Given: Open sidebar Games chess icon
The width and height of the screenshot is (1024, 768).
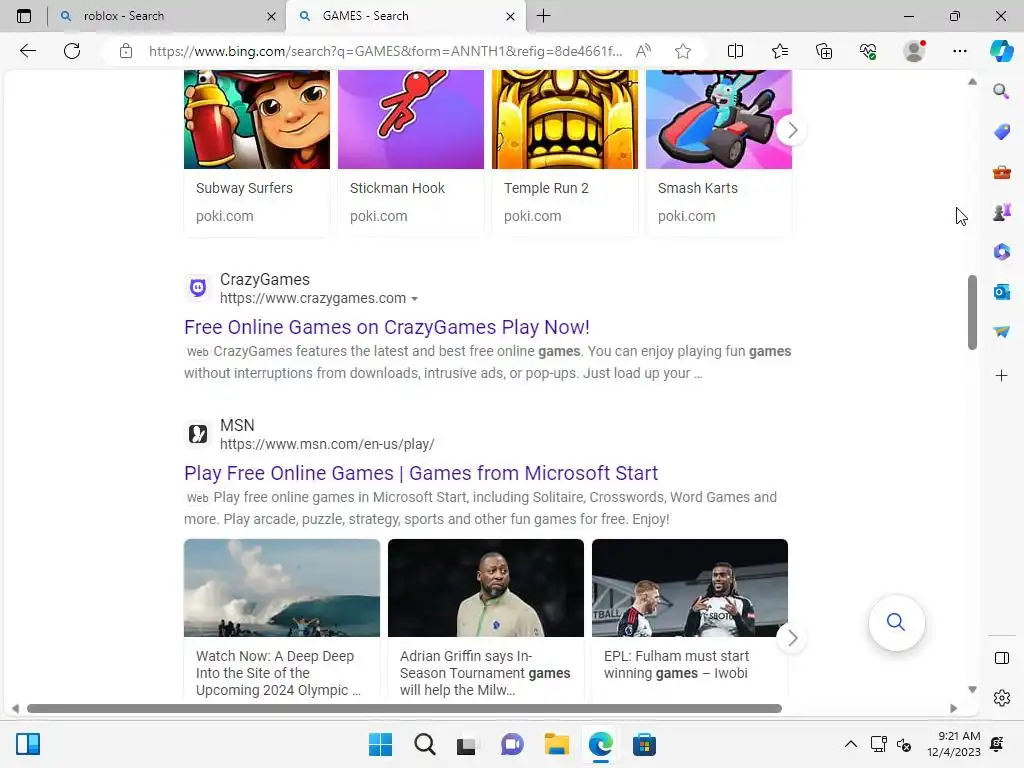Looking at the screenshot, I should click(1001, 212).
